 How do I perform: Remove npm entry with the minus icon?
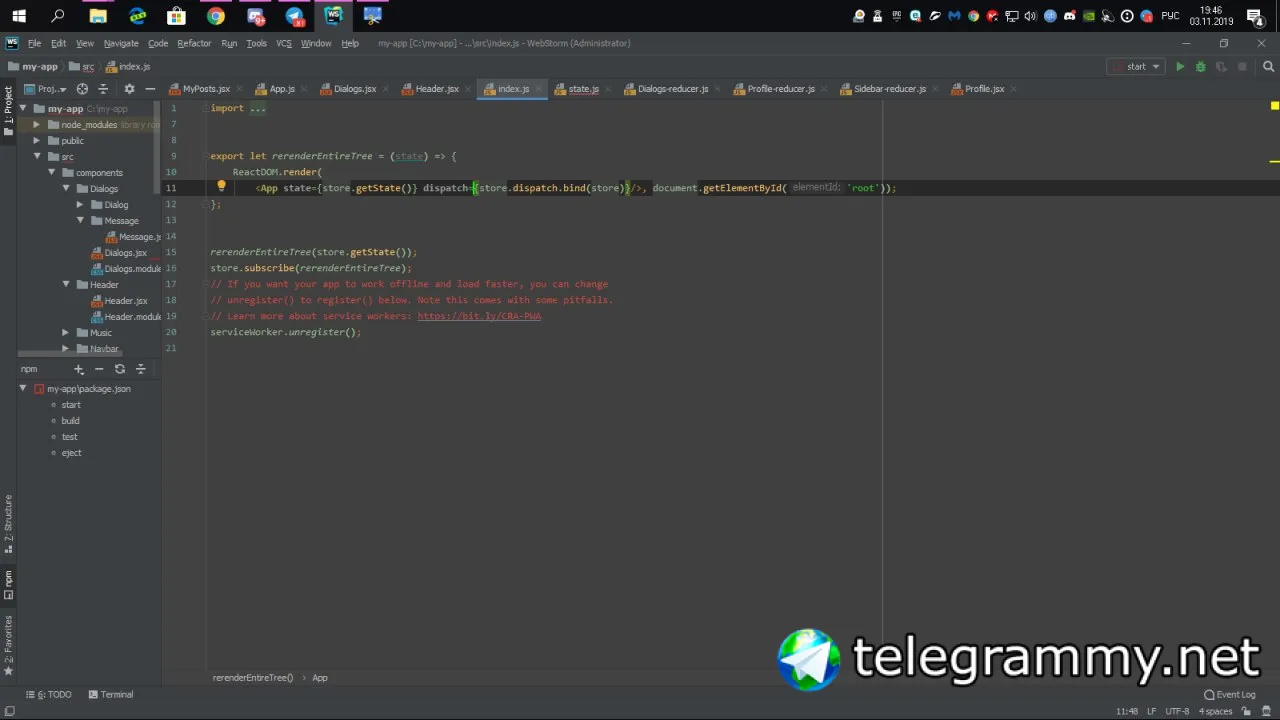pos(99,369)
